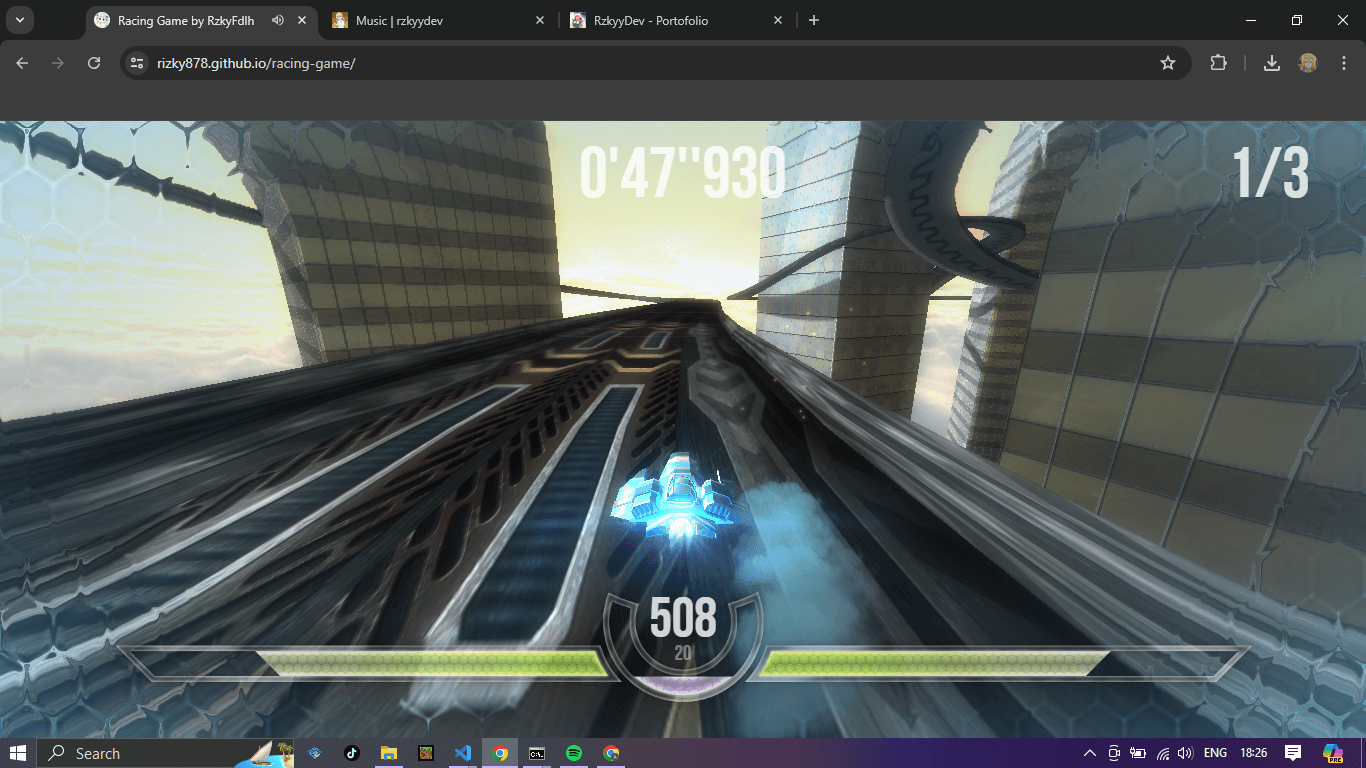Open the Chrome three-dot menu
Image resolution: width=1366 pixels, height=768 pixels.
pyautogui.click(x=1343, y=63)
